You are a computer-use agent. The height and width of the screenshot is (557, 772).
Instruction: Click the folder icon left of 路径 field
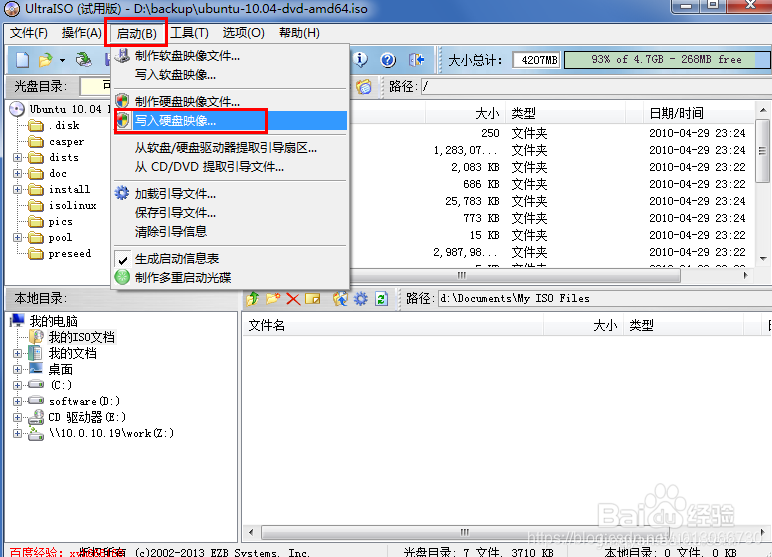[364, 87]
